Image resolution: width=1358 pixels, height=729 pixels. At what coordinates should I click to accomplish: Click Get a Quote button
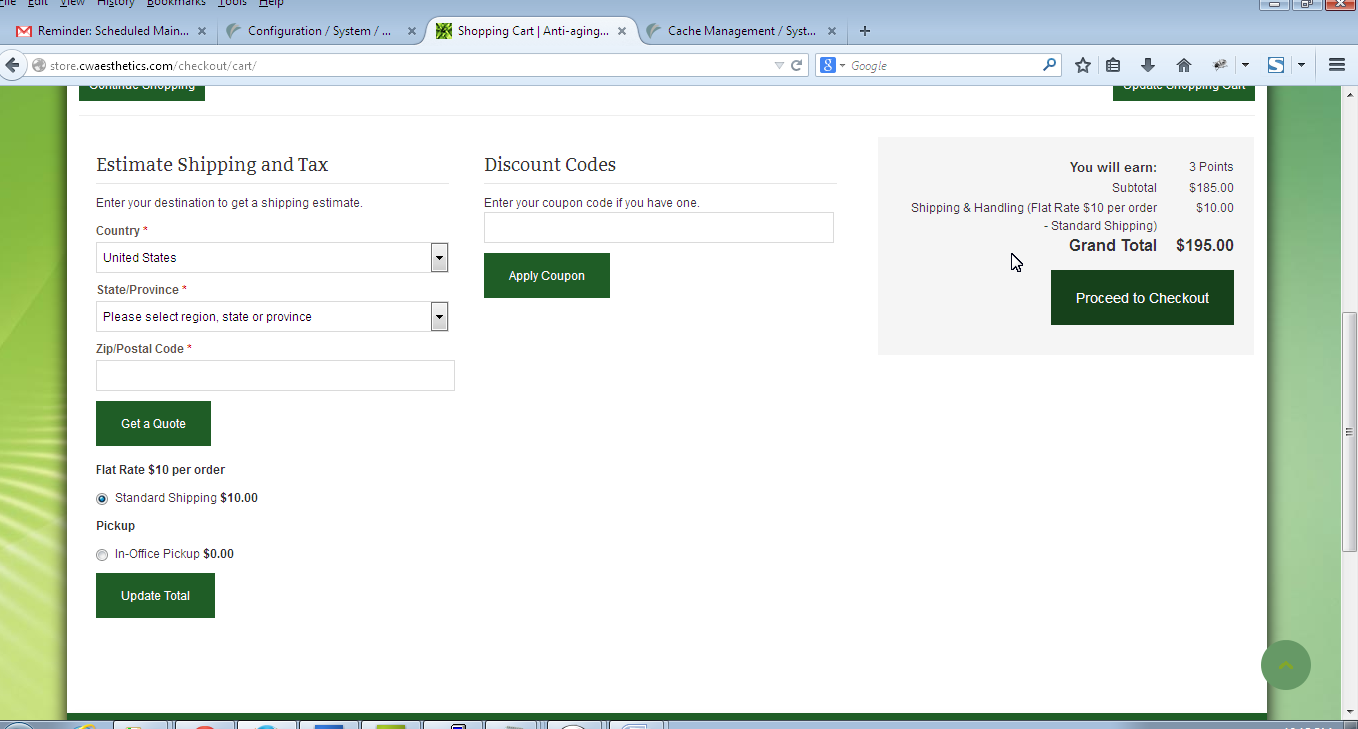click(x=153, y=424)
